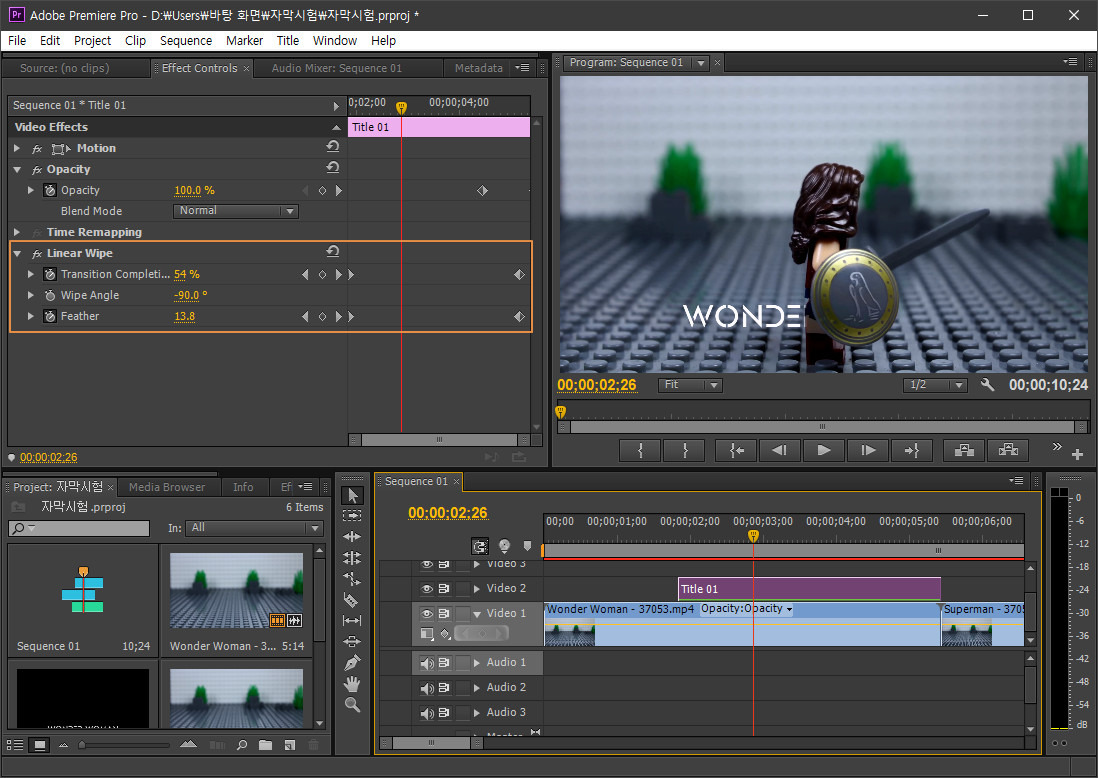Image resolution: width=1098 pixels, height=778 pixels.
Task: Toggle the Video 1 track eye visibility
Action: [426, 613]
